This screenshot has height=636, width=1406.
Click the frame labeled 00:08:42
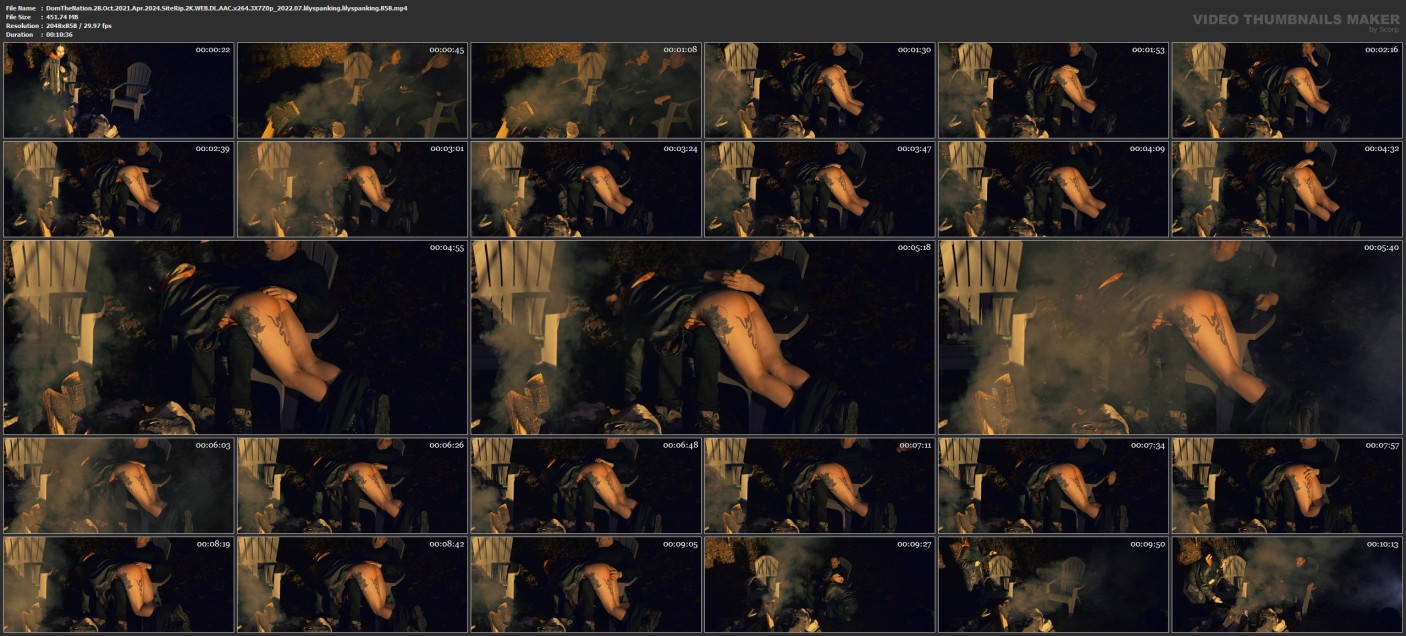[x=352, y=584]
